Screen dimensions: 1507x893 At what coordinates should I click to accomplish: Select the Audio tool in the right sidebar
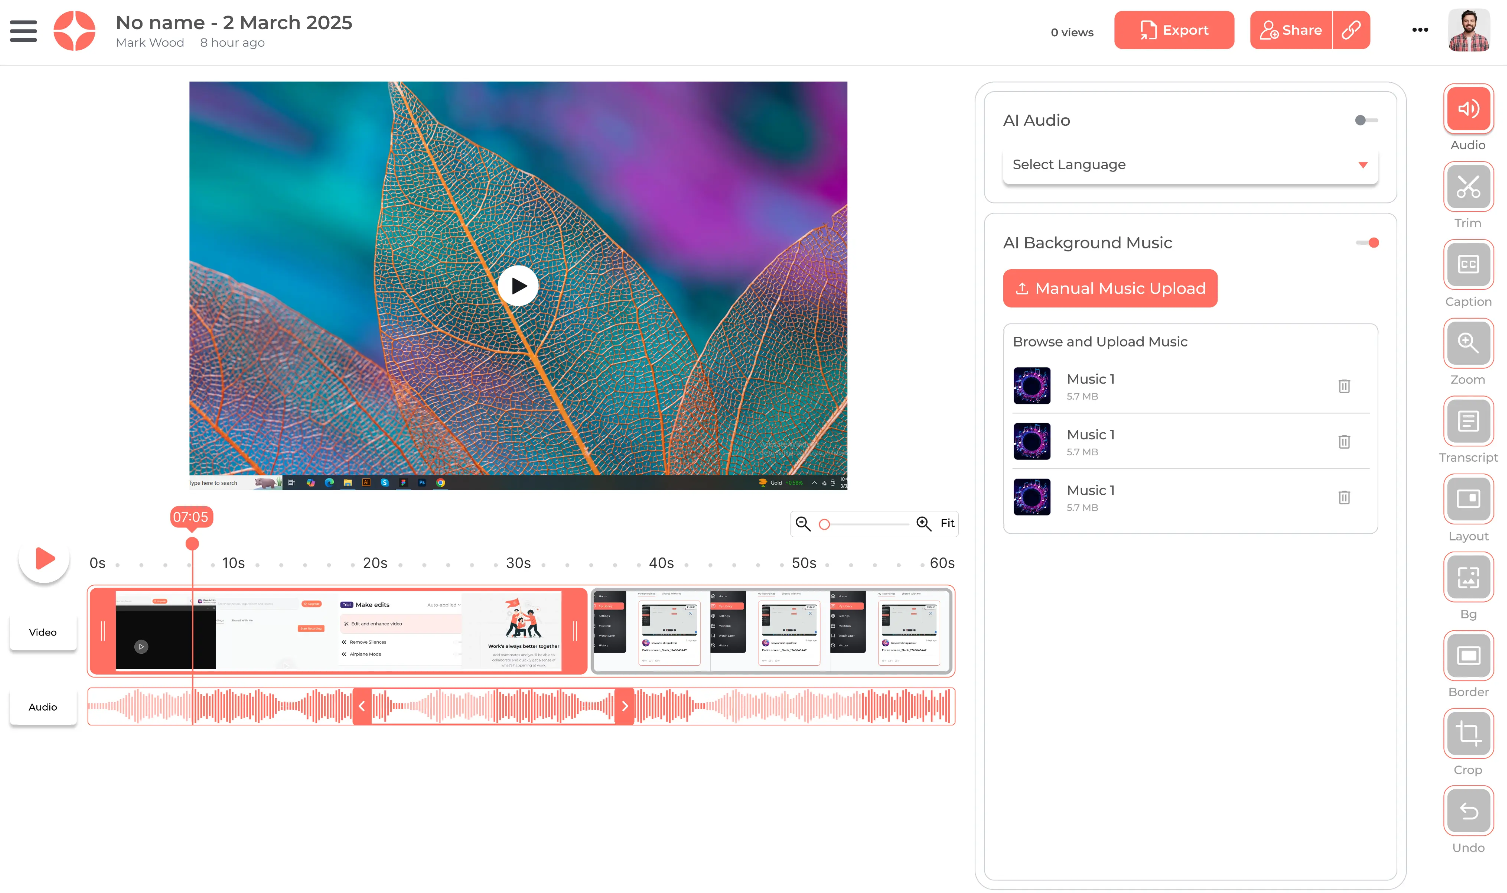1467,109
